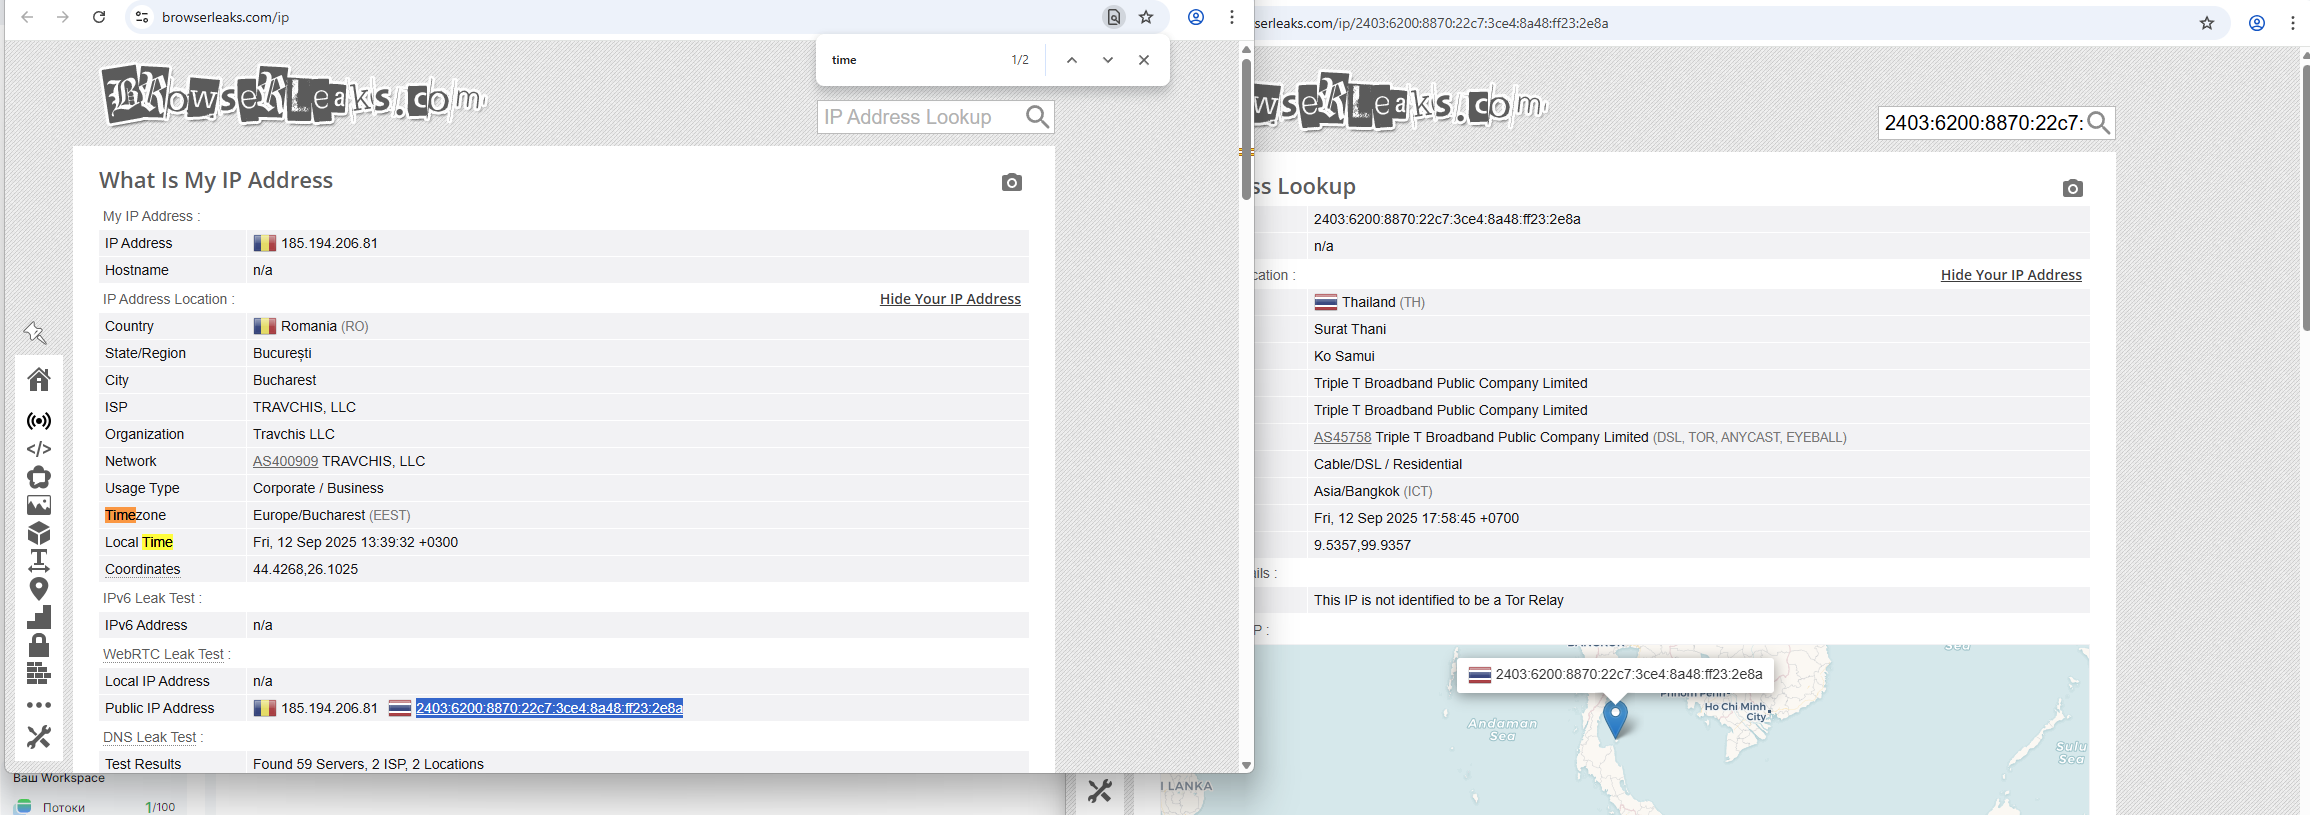The height and width of the screenshot is (815, 2310).
Task: Open the WebRTC Leak Test heading link
Action: pos(164,654)
